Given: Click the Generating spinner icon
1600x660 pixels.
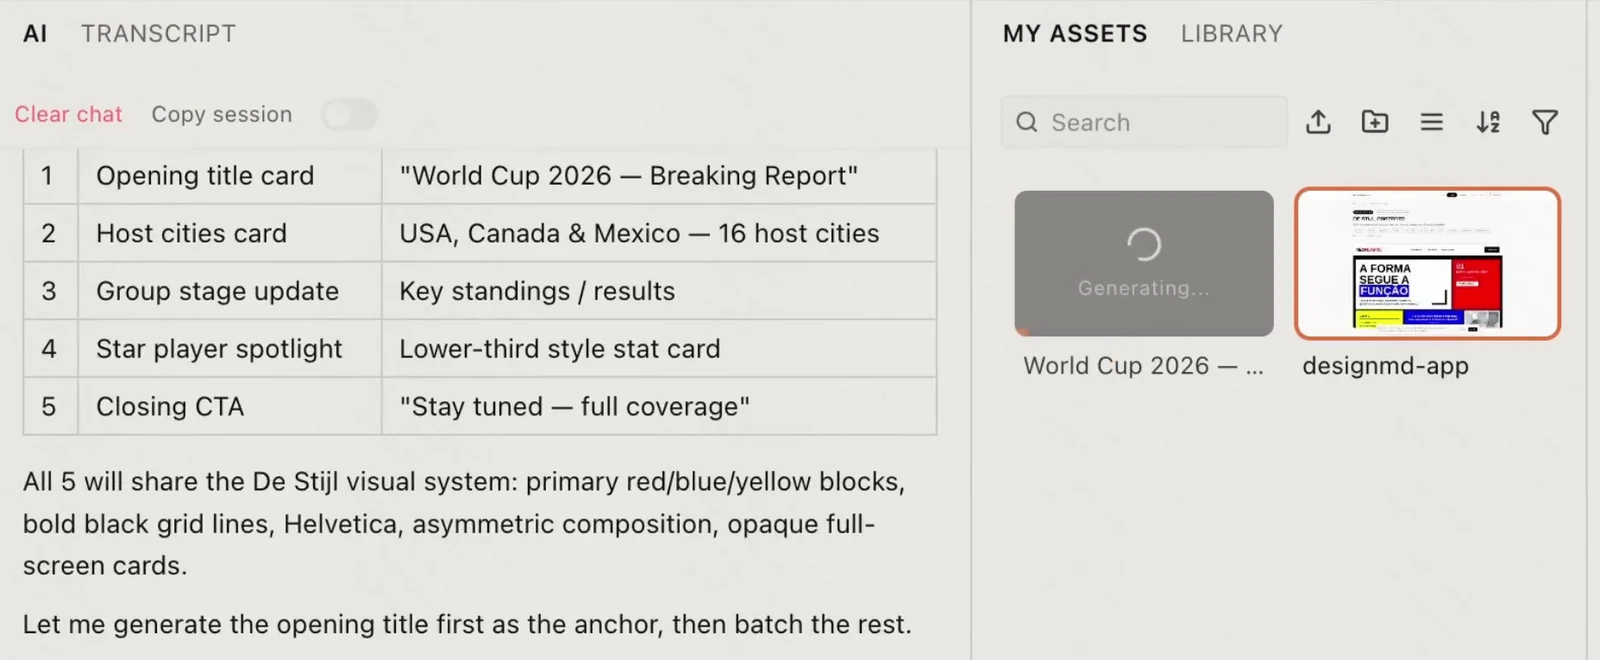Looking at the screenshot, I should pos(1144,244).
